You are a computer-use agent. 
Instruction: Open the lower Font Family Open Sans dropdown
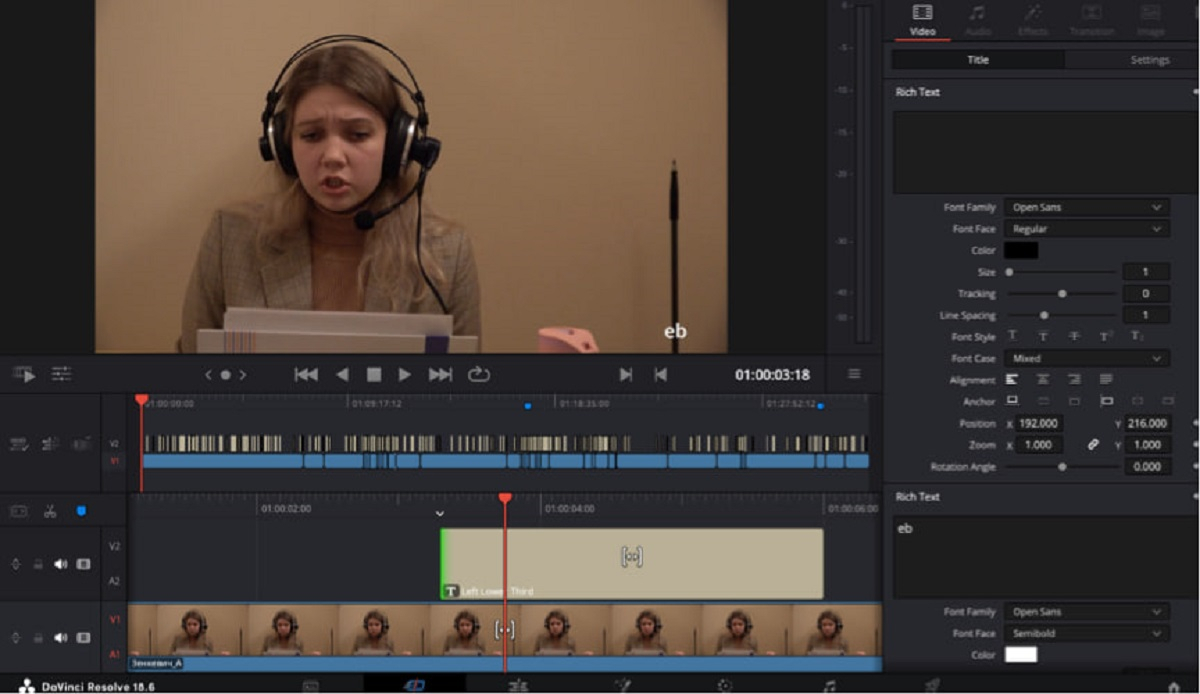pos(1086,612)
